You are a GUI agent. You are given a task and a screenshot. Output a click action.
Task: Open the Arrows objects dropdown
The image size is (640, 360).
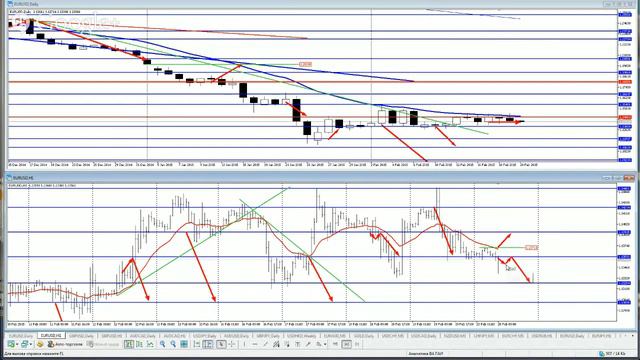(325, 344)
